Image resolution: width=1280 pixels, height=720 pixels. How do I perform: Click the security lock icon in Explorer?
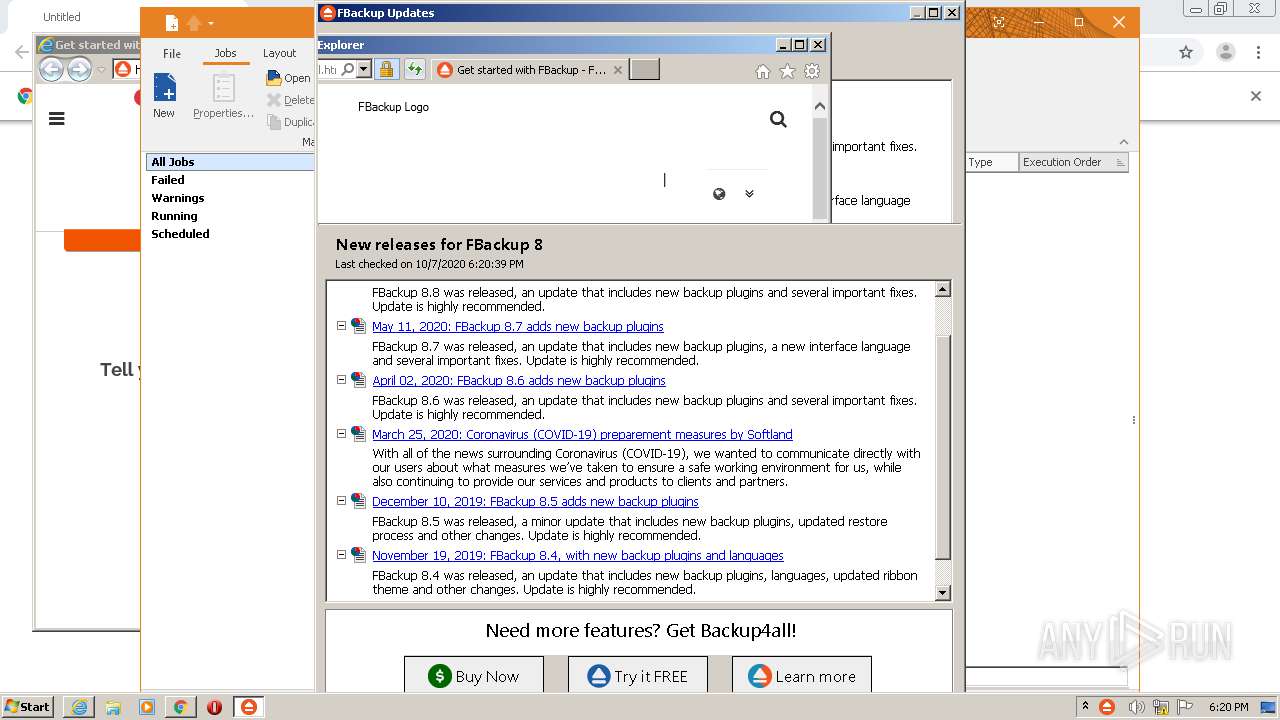(386, 69)
